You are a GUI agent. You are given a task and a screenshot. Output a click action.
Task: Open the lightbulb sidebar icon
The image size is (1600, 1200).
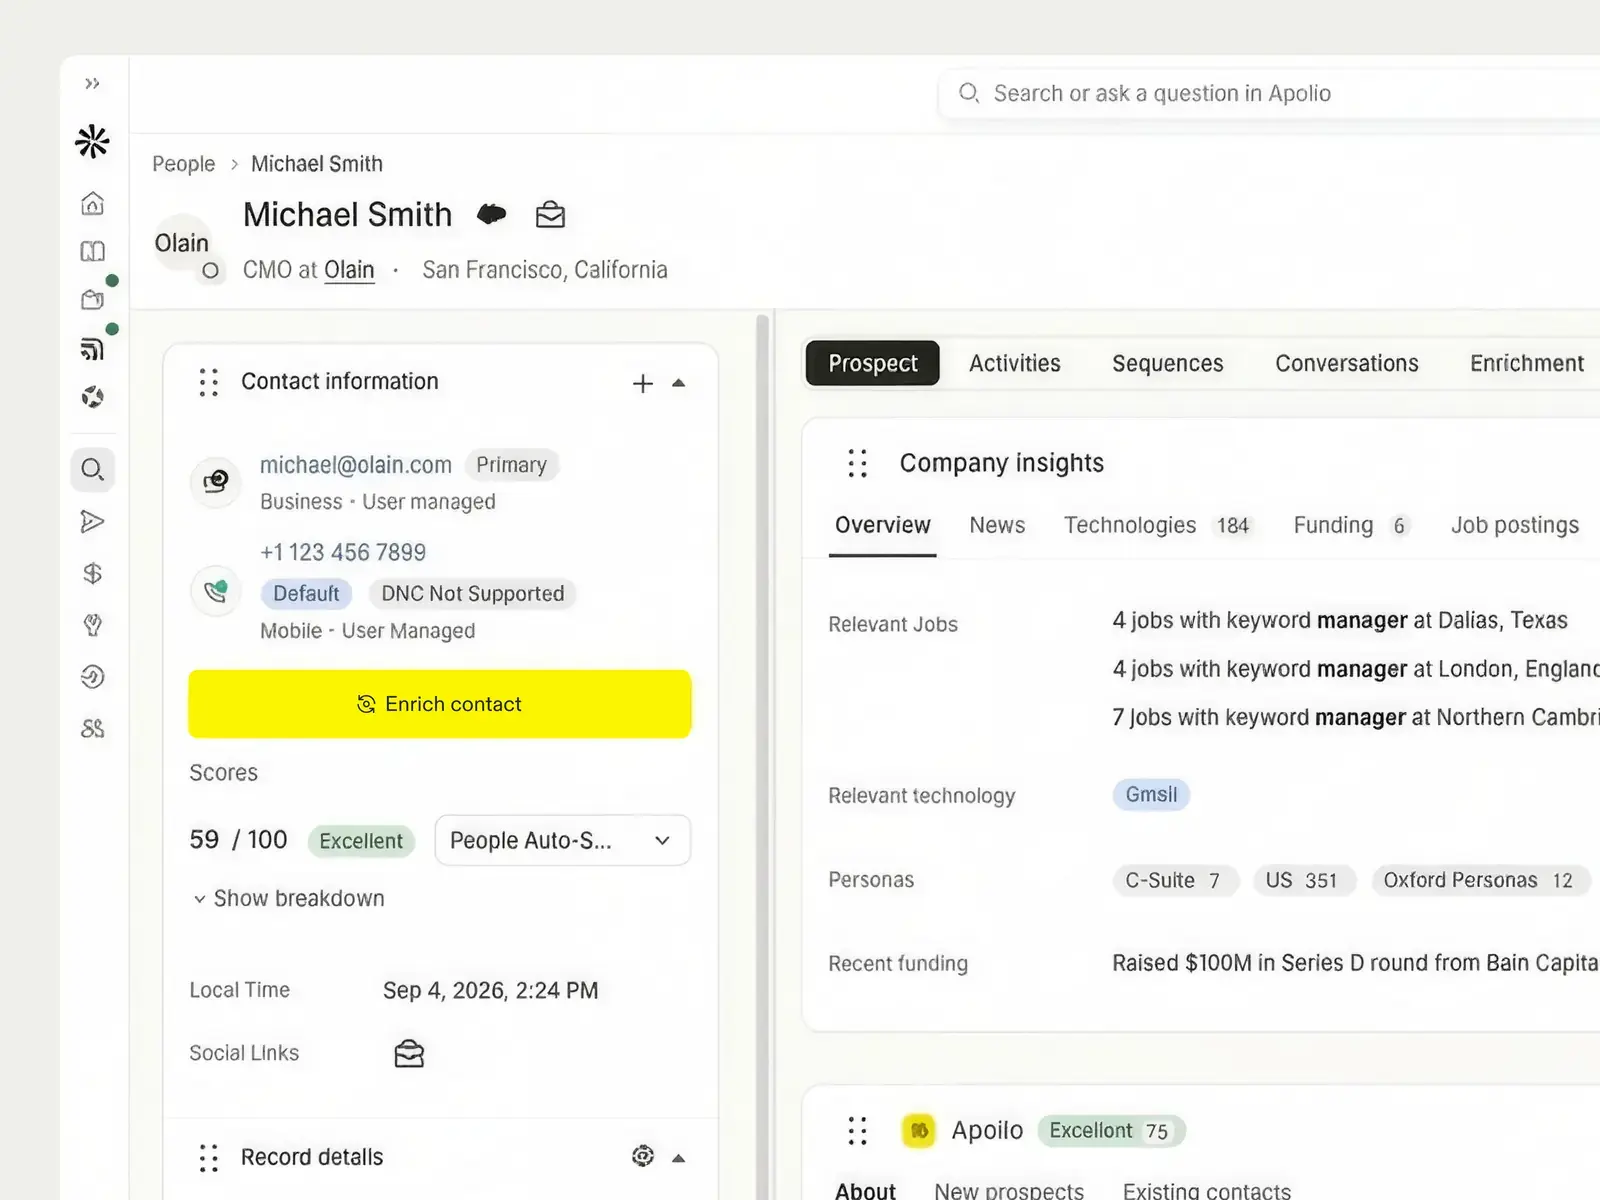[92, 625]
